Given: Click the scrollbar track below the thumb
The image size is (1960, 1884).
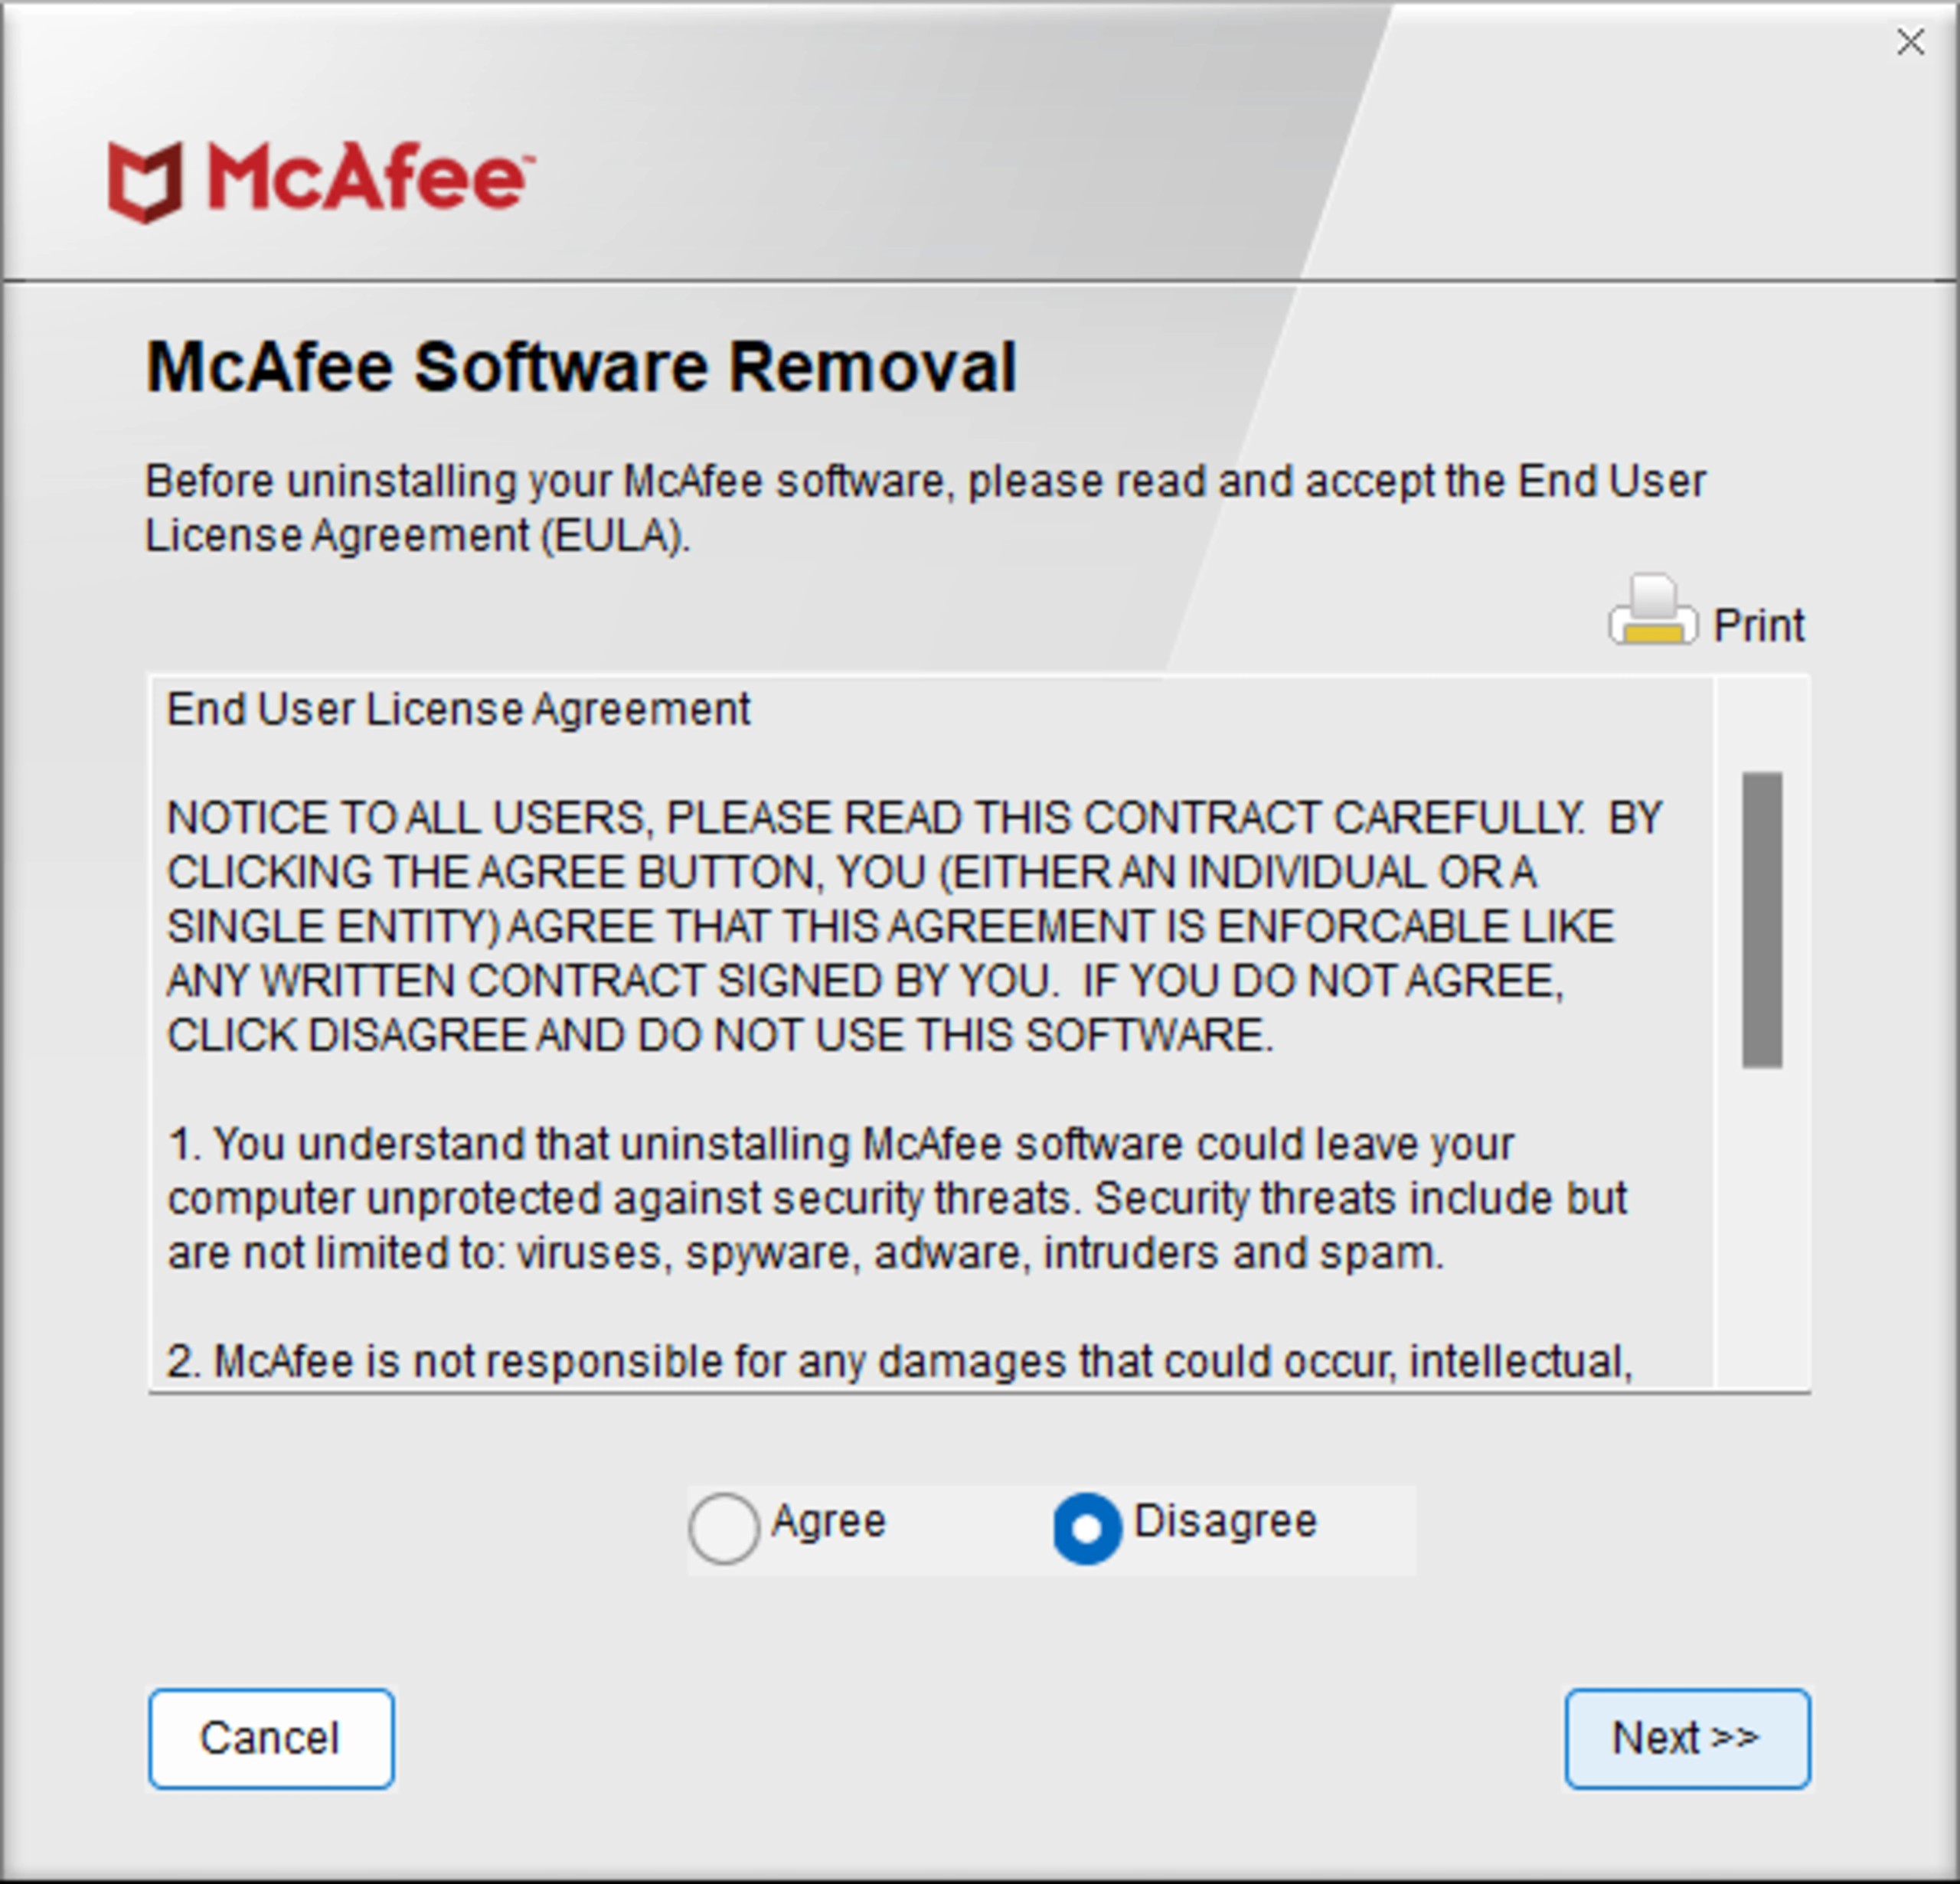Looking at the screenshot, I should [x=1762, y=1230].
